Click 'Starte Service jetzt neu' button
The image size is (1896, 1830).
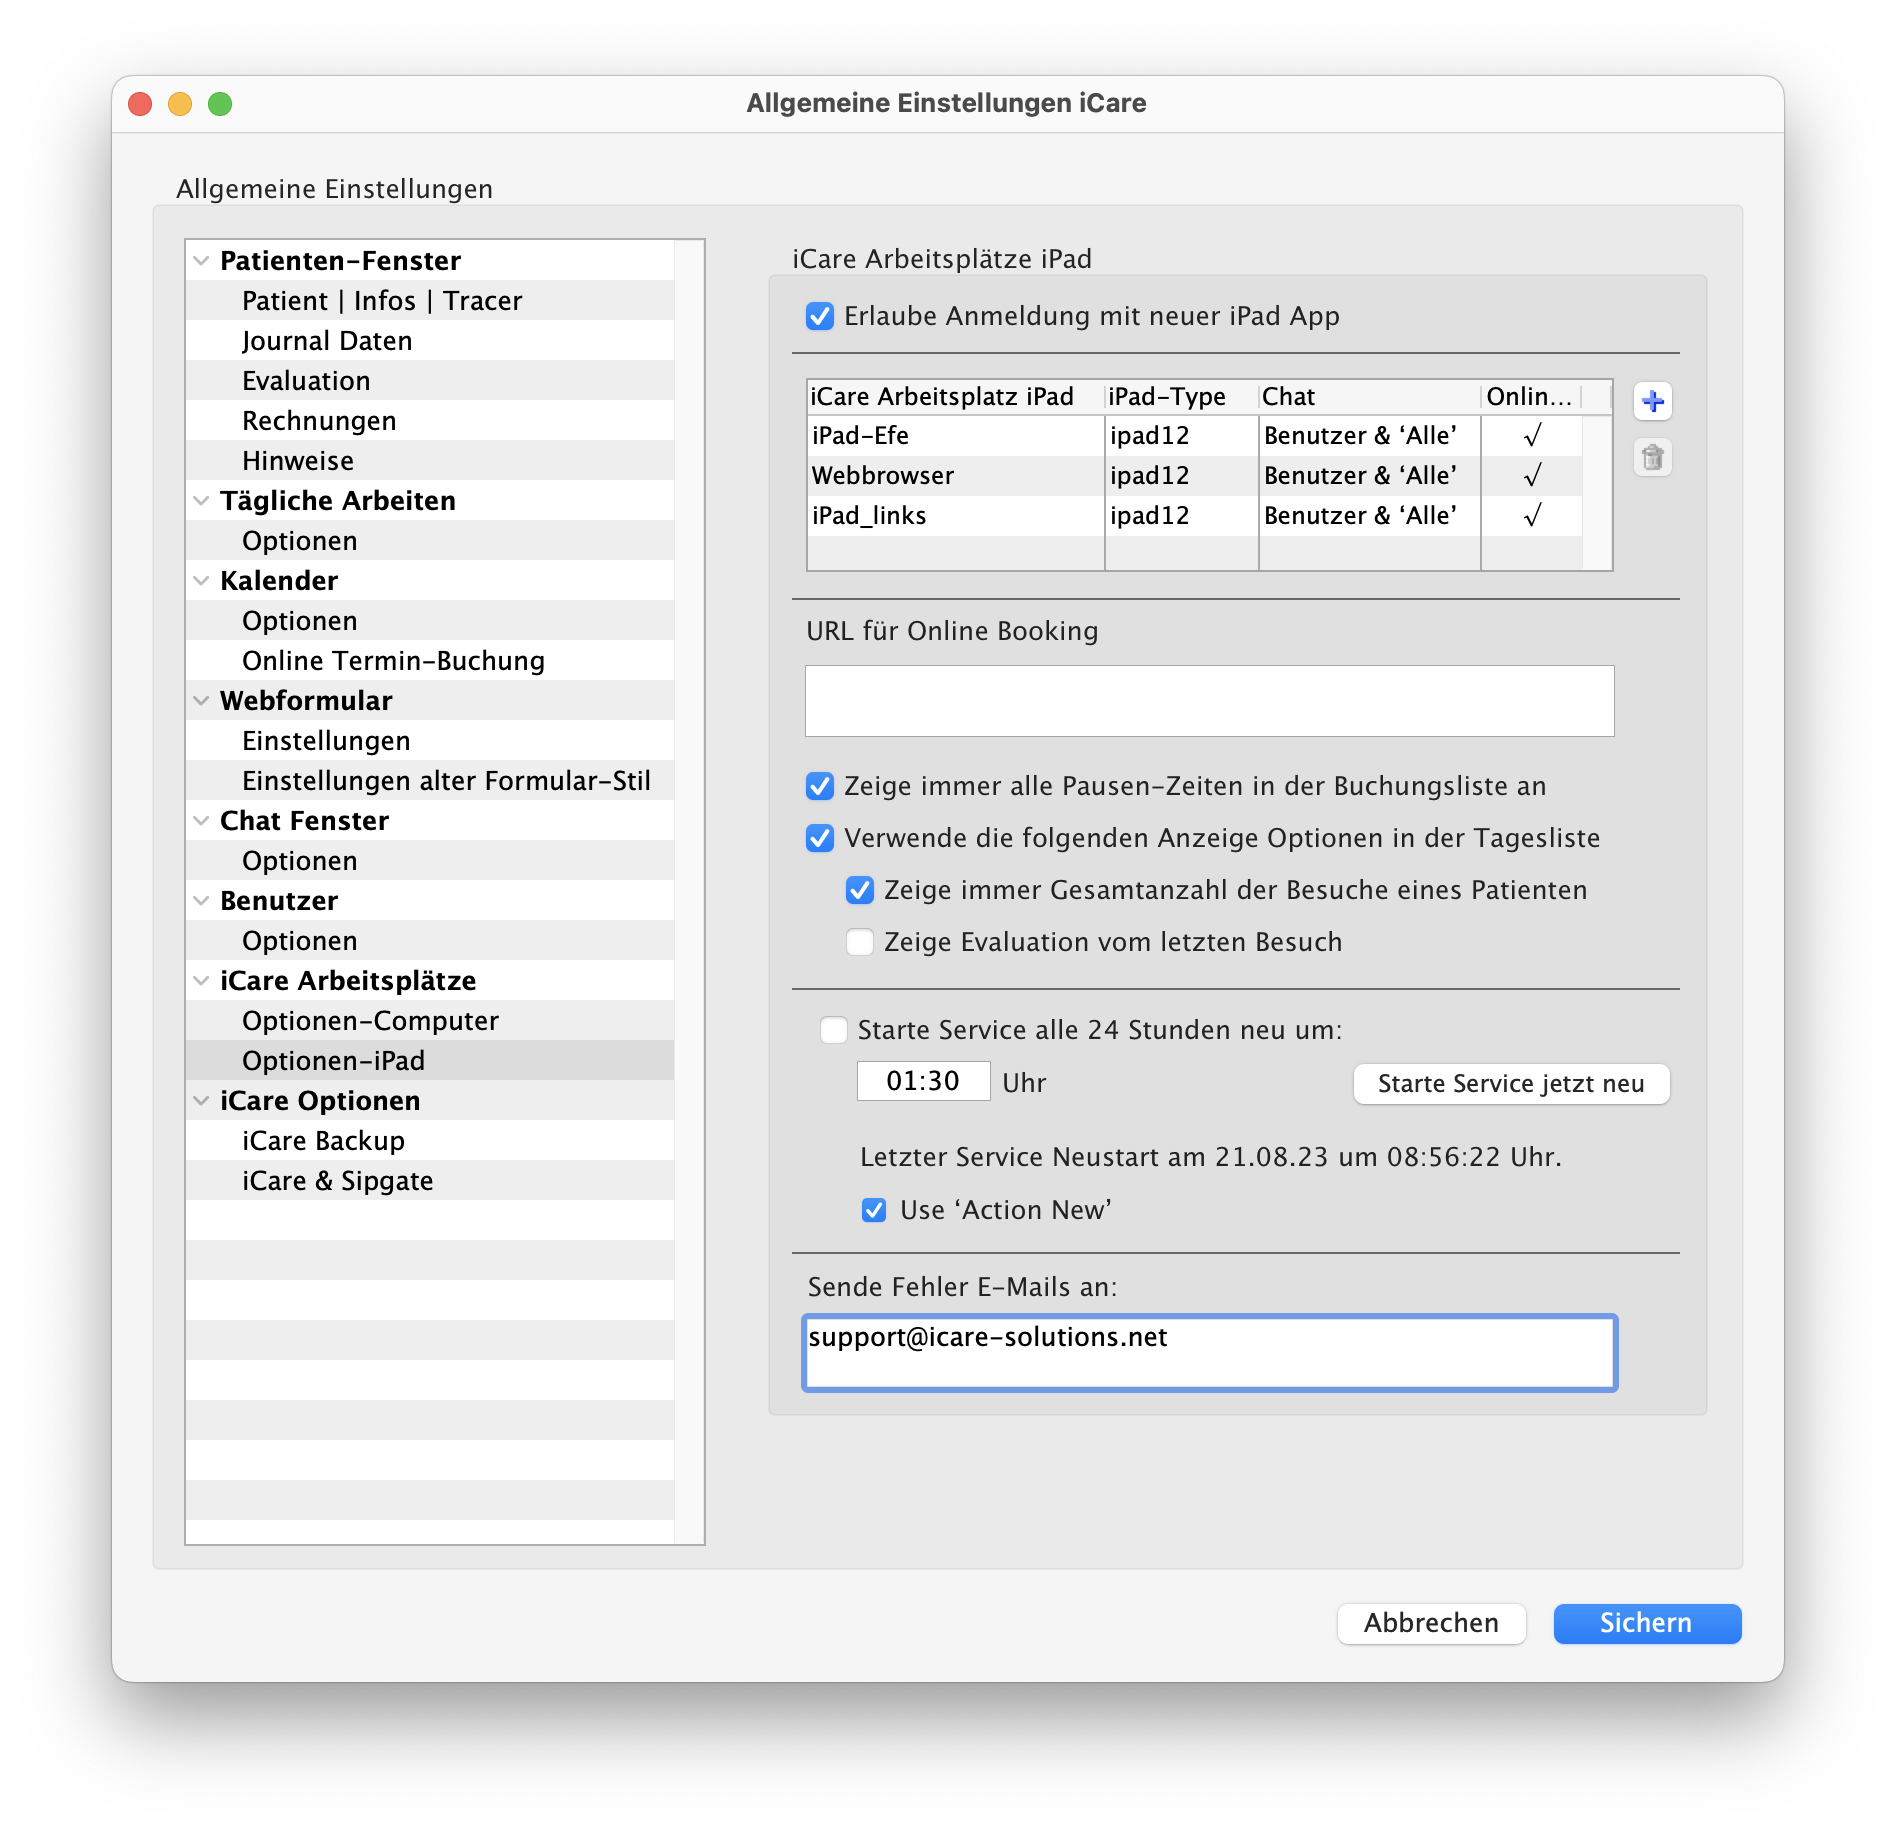[x=1510, y=1084]
